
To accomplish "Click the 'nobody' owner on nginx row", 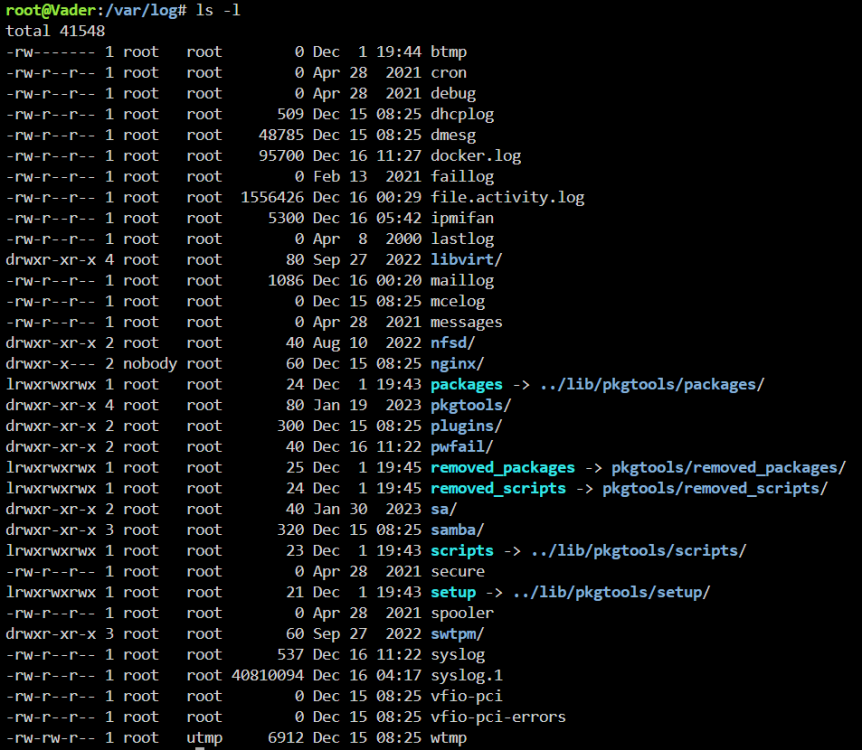I will (150, 364).
